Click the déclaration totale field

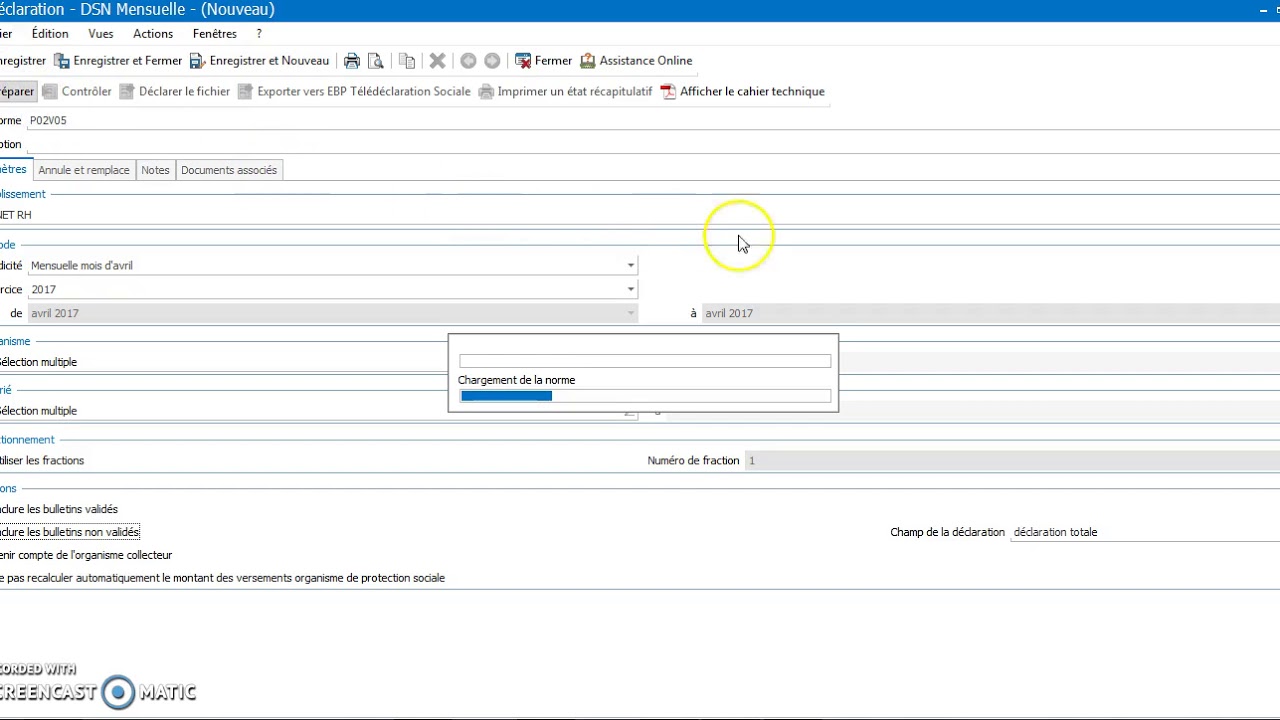pos(1145,532)
